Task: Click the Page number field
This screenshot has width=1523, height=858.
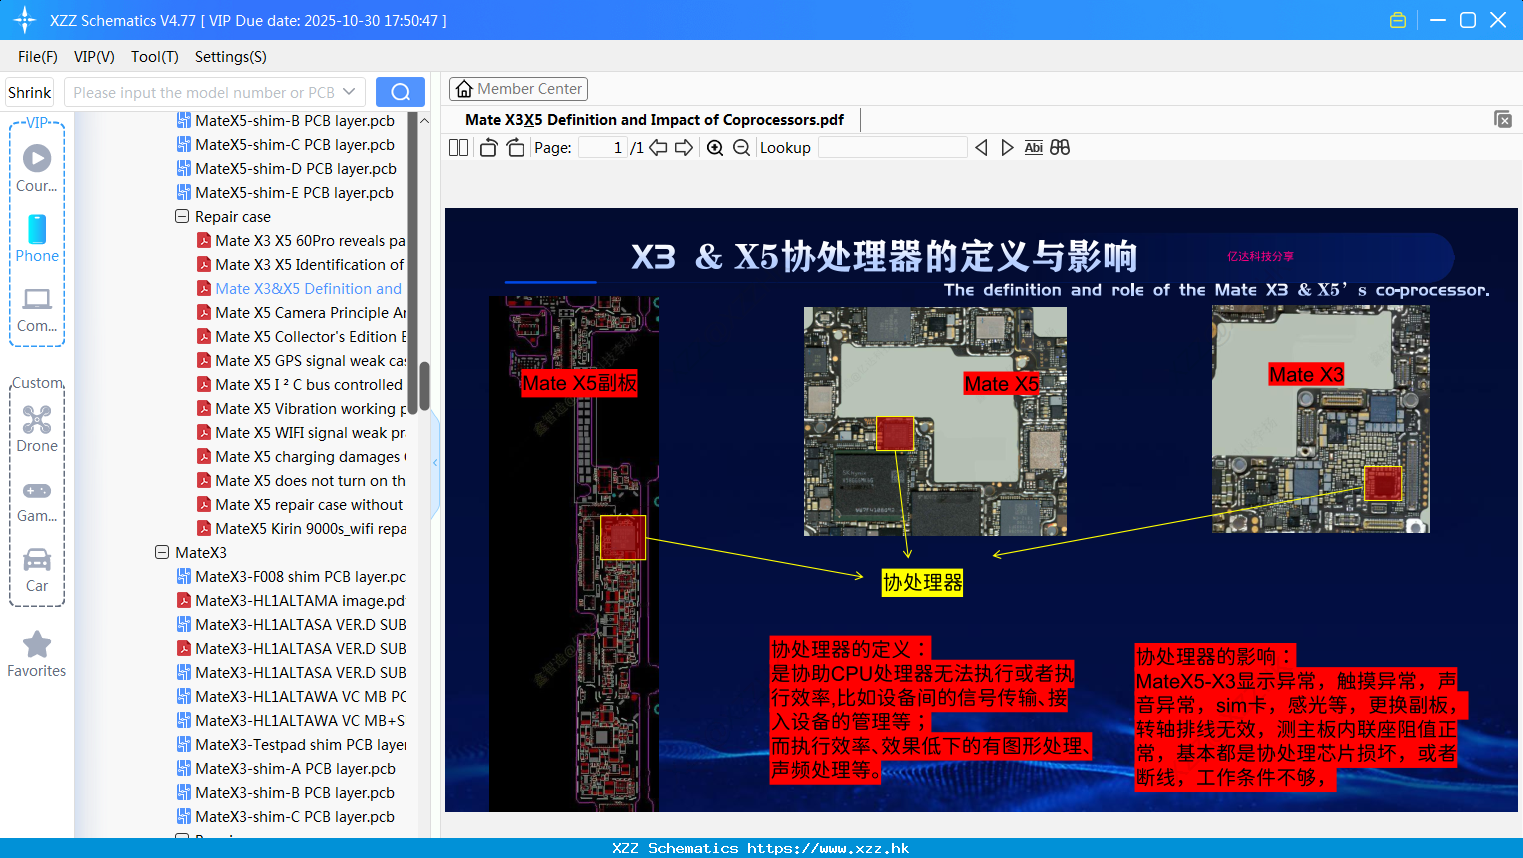Action: click(603, 148)
